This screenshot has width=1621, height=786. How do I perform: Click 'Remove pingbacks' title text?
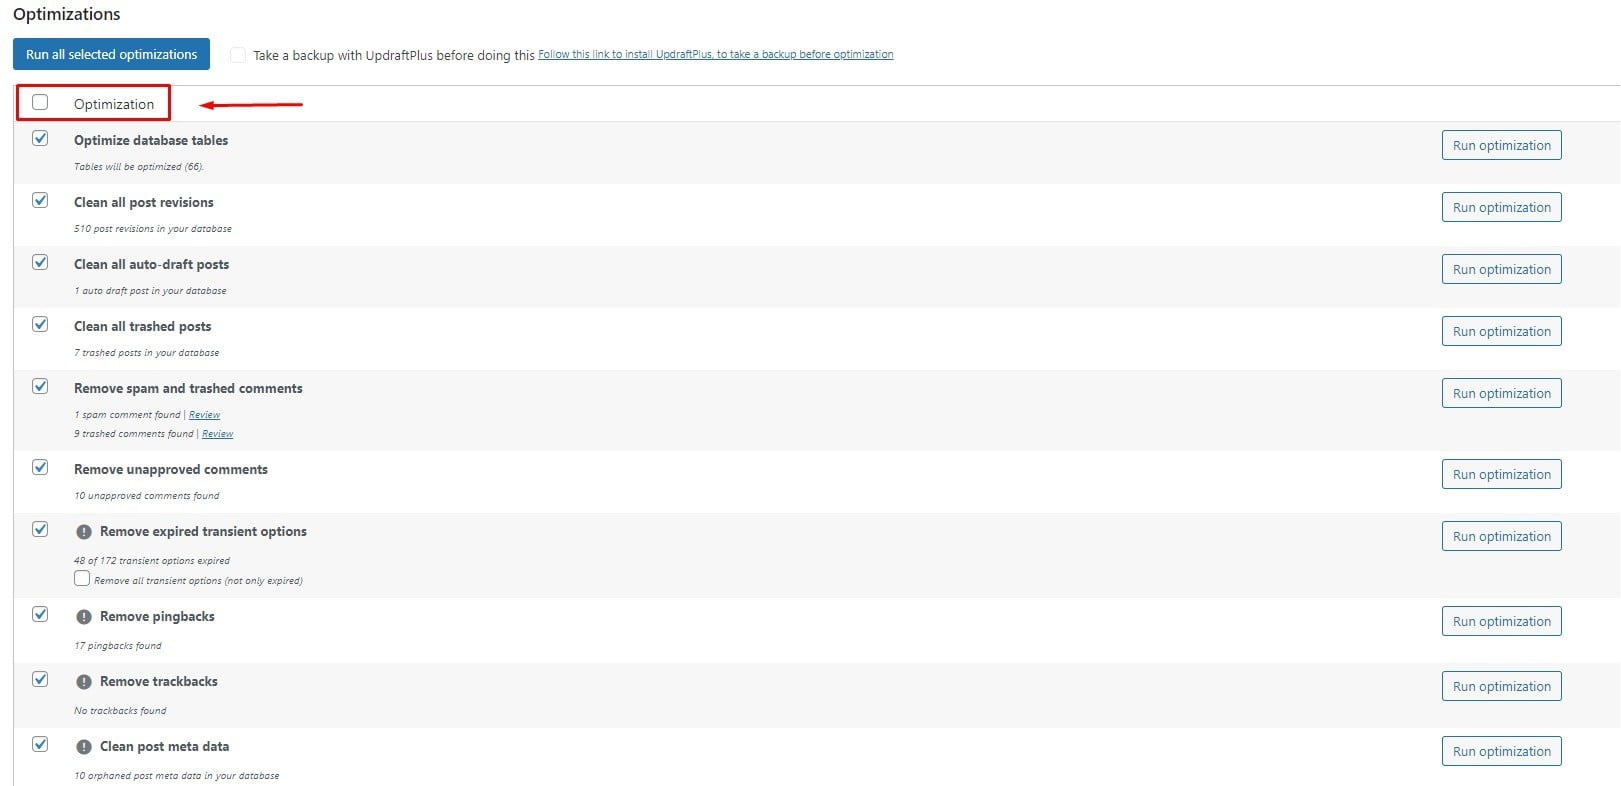point(157,616)
